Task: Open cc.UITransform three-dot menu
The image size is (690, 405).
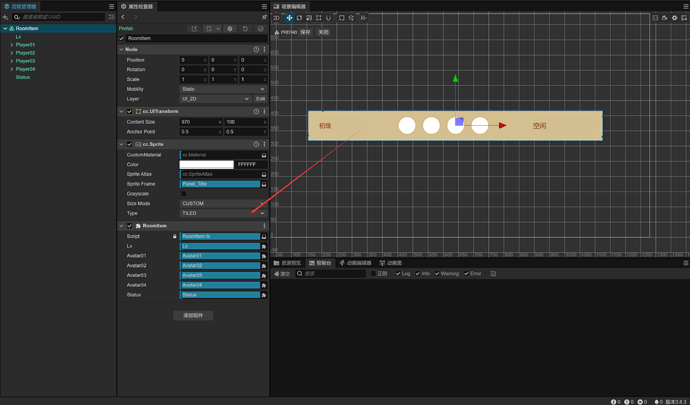Action: click(x=264, y=111)
